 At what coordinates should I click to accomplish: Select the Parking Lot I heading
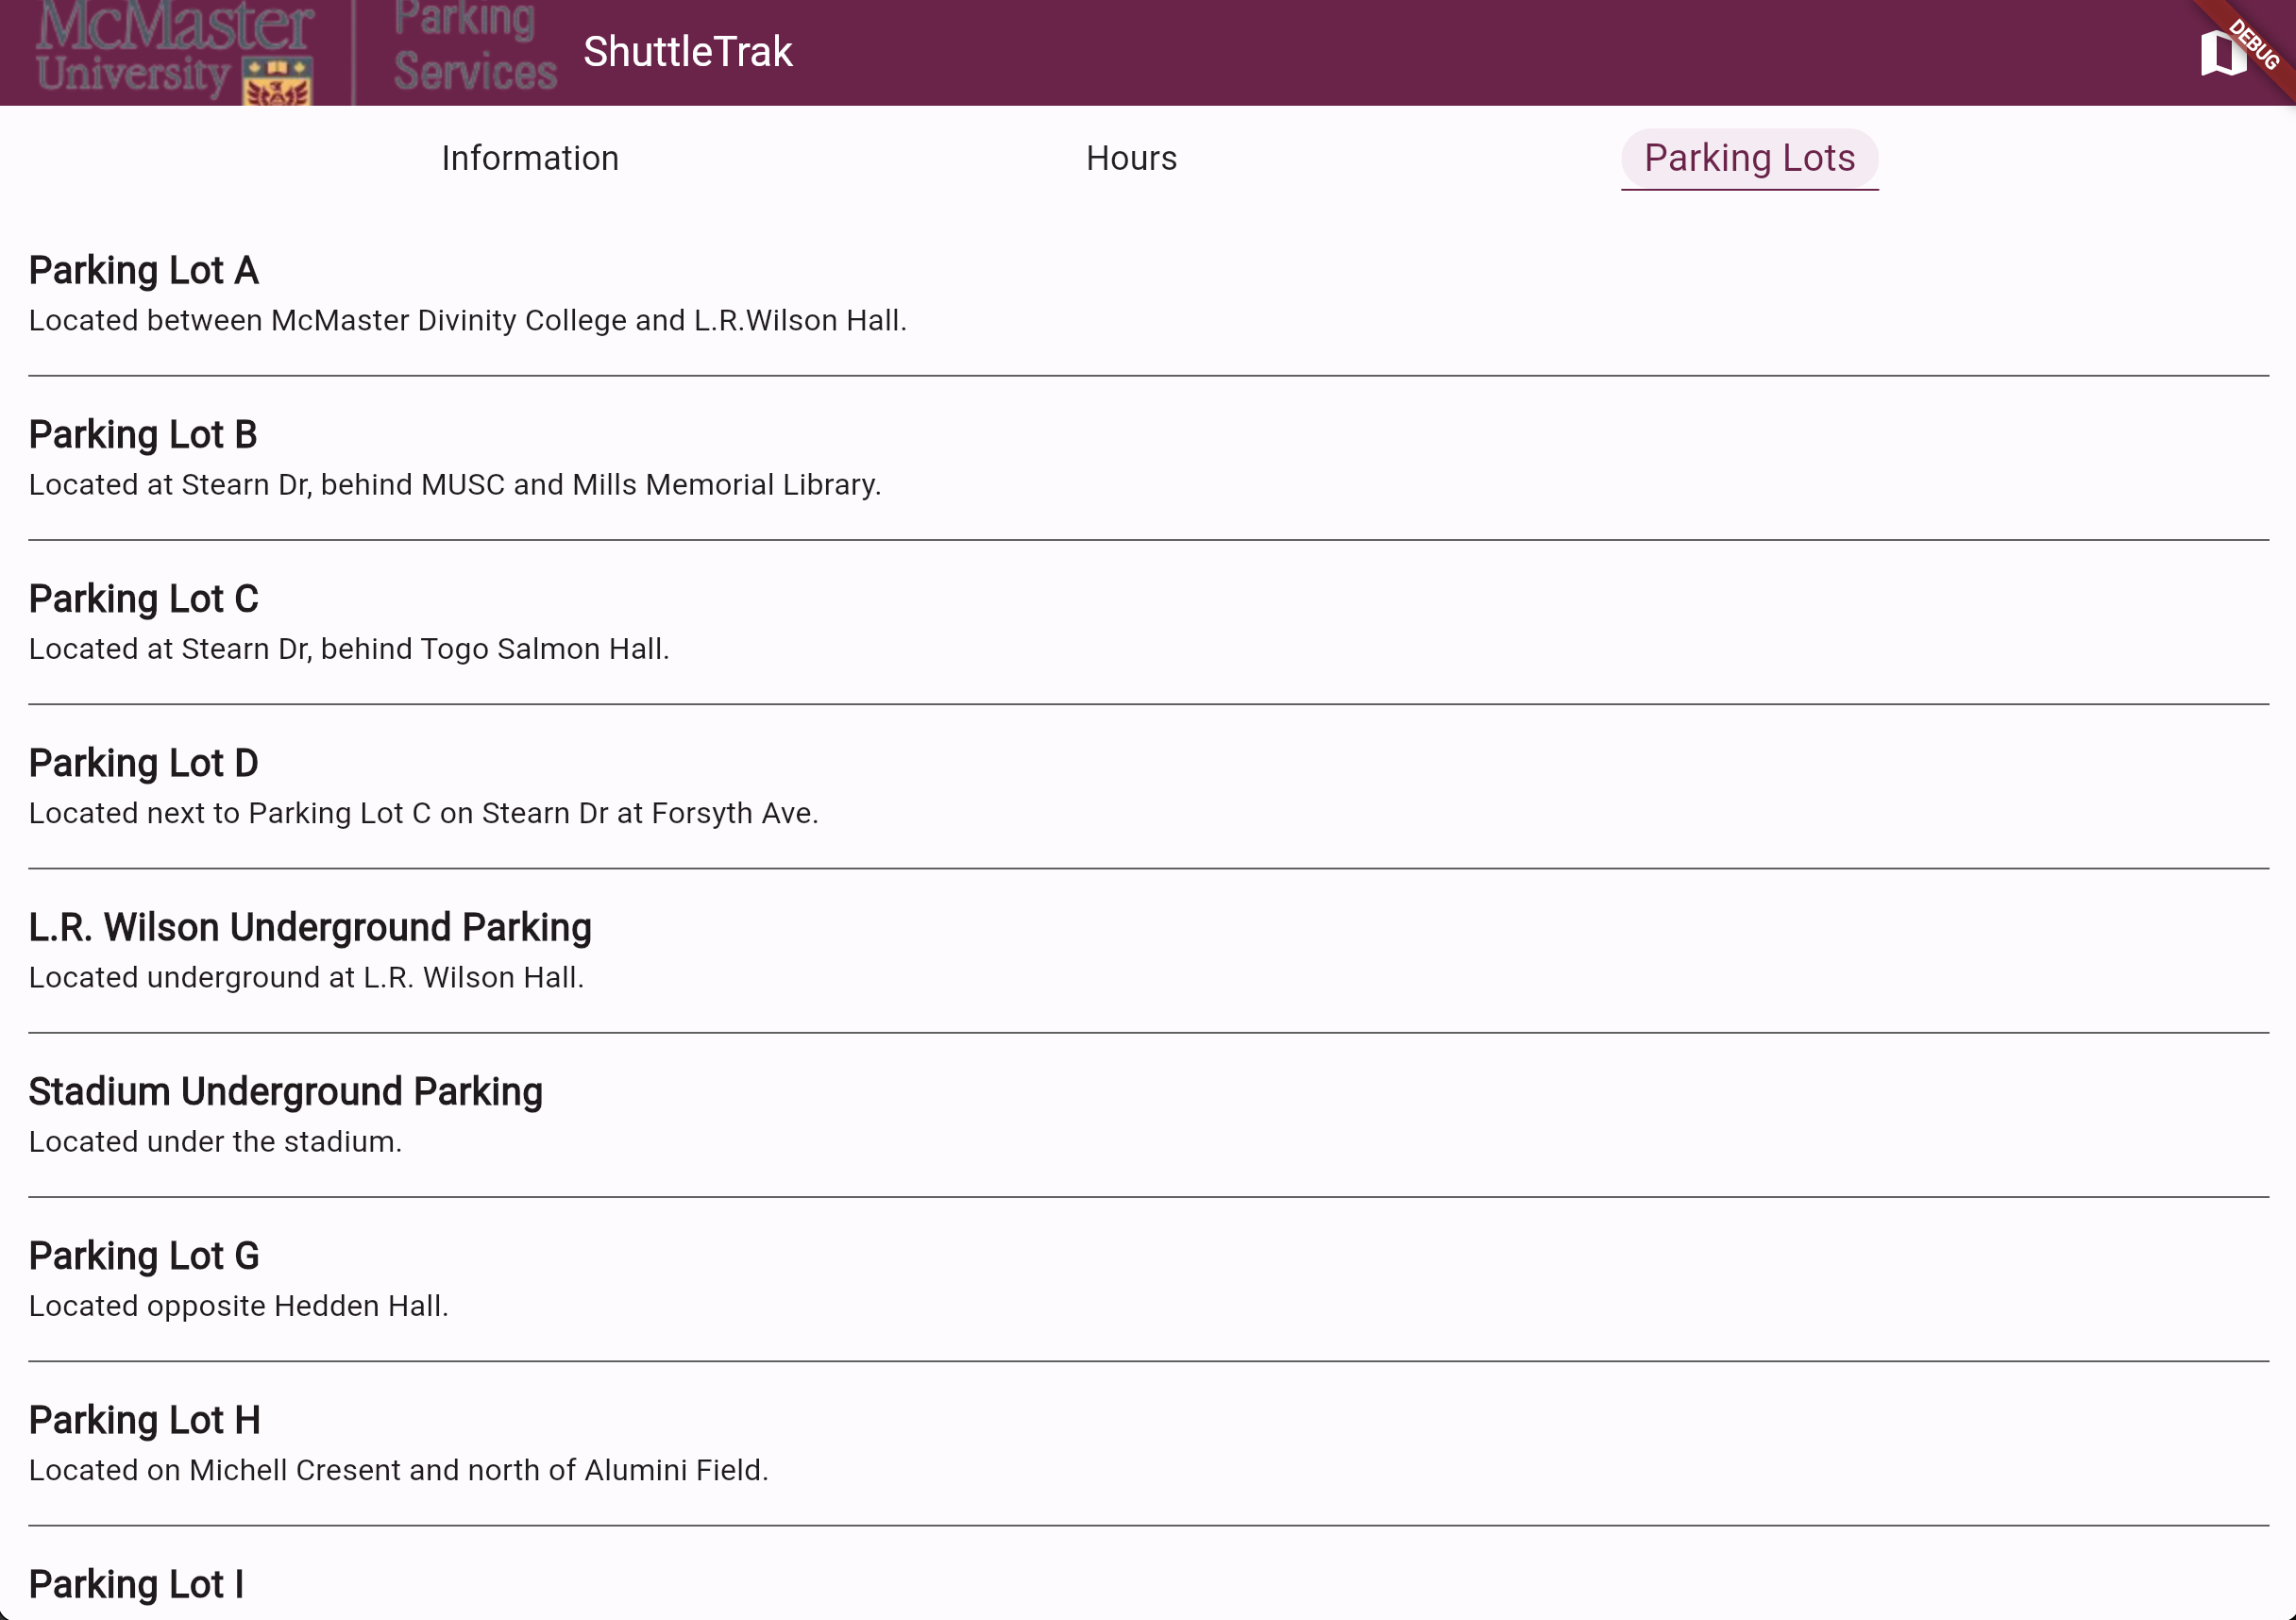click(x=136, y=1584)
